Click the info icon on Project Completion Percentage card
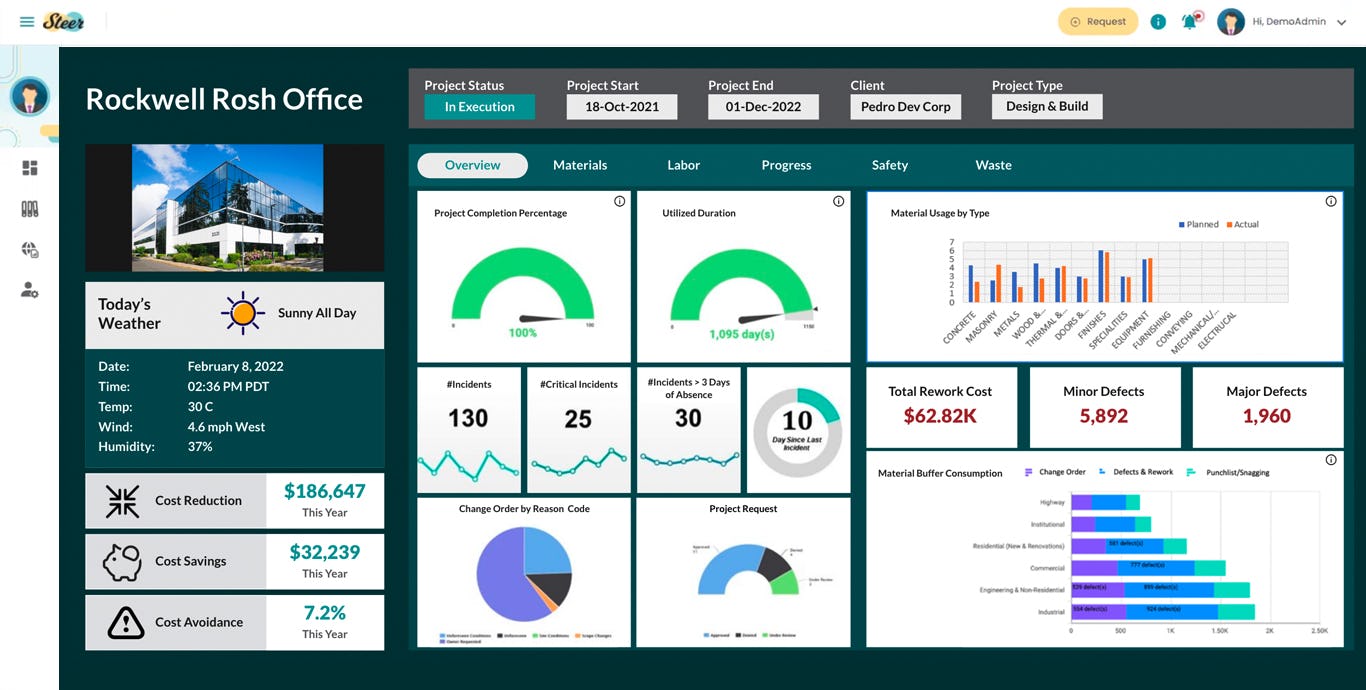The height and width of the screenshot is (690, 1366). 620,201
